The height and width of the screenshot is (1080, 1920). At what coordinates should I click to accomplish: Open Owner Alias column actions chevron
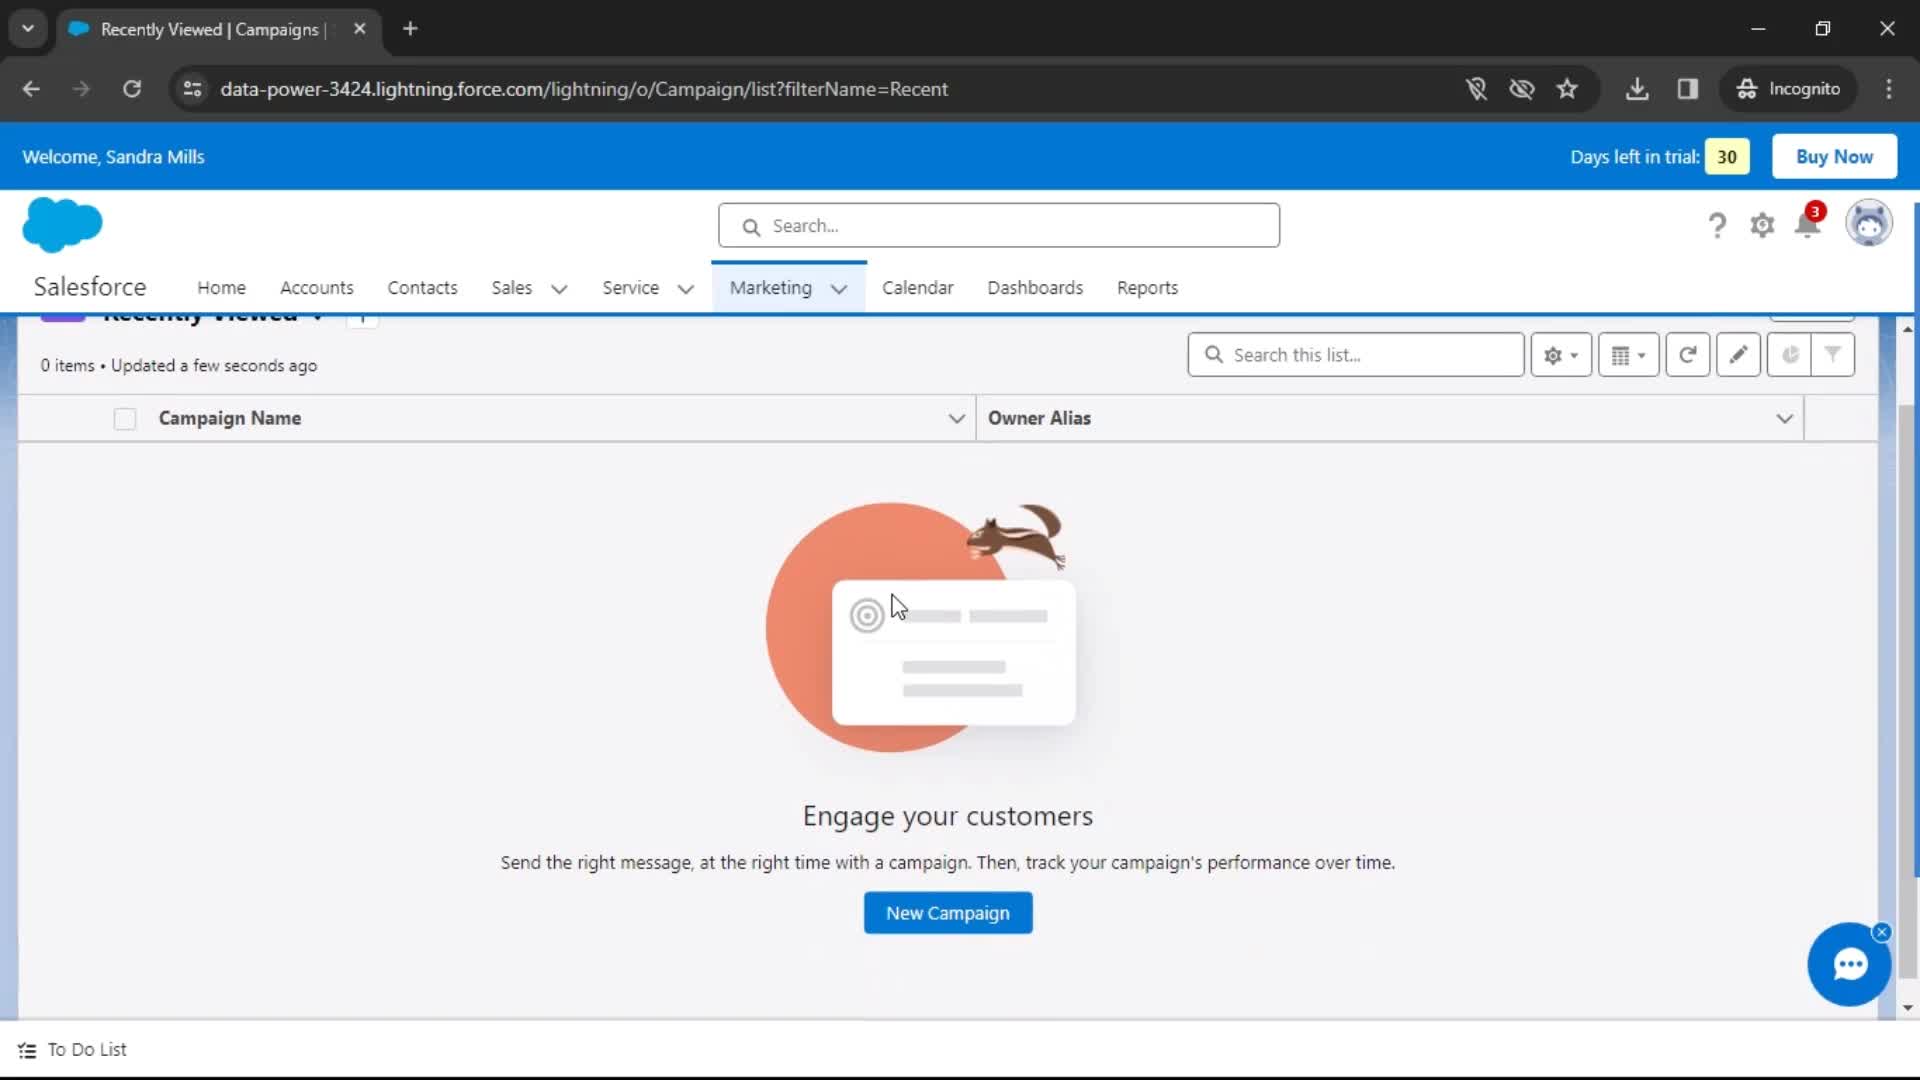pyautogui.click(x=1784, y=419)
